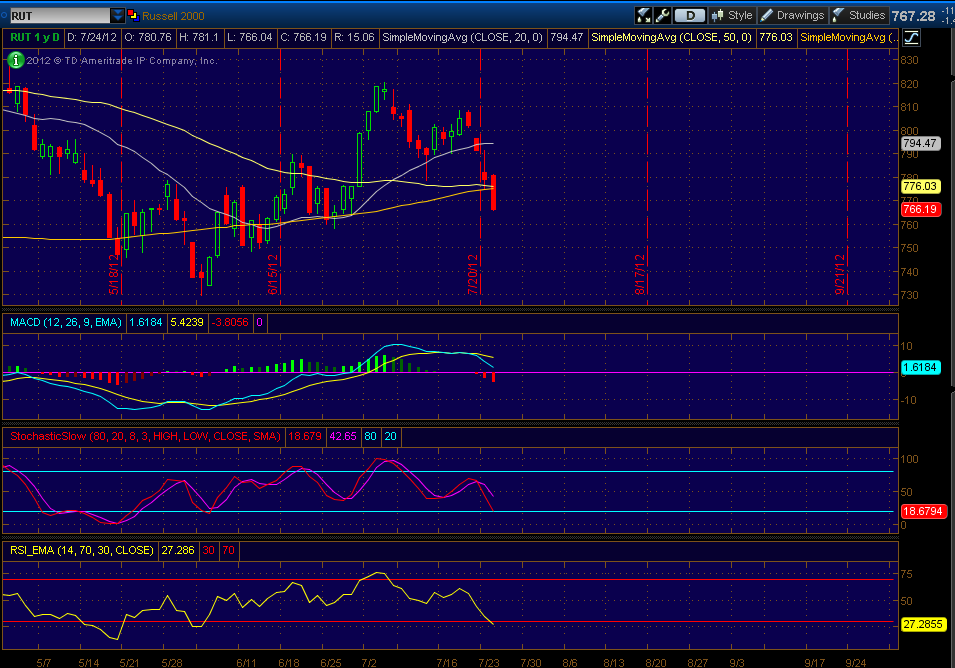The height and width of the screenshot is (668, 955).
Task: Click the MACD average value 5.4239
Action: point(187,322)
